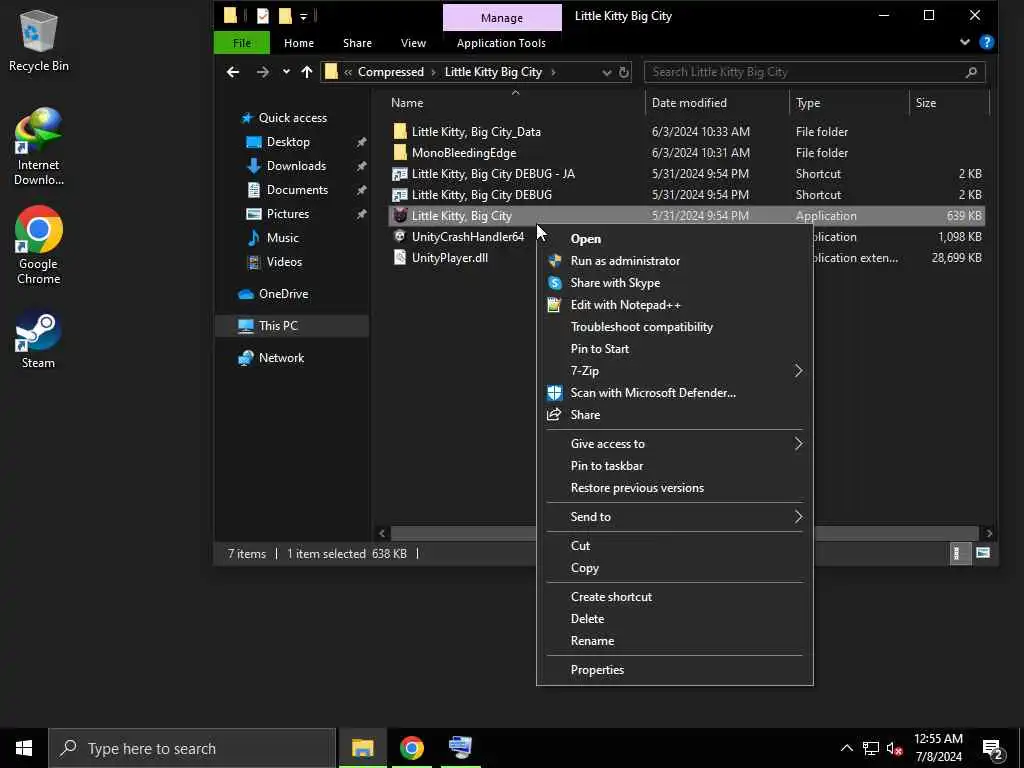Screen dimensions: 1024x768
Task: Switch to the View ribbon tab
Action: point(413,43)
